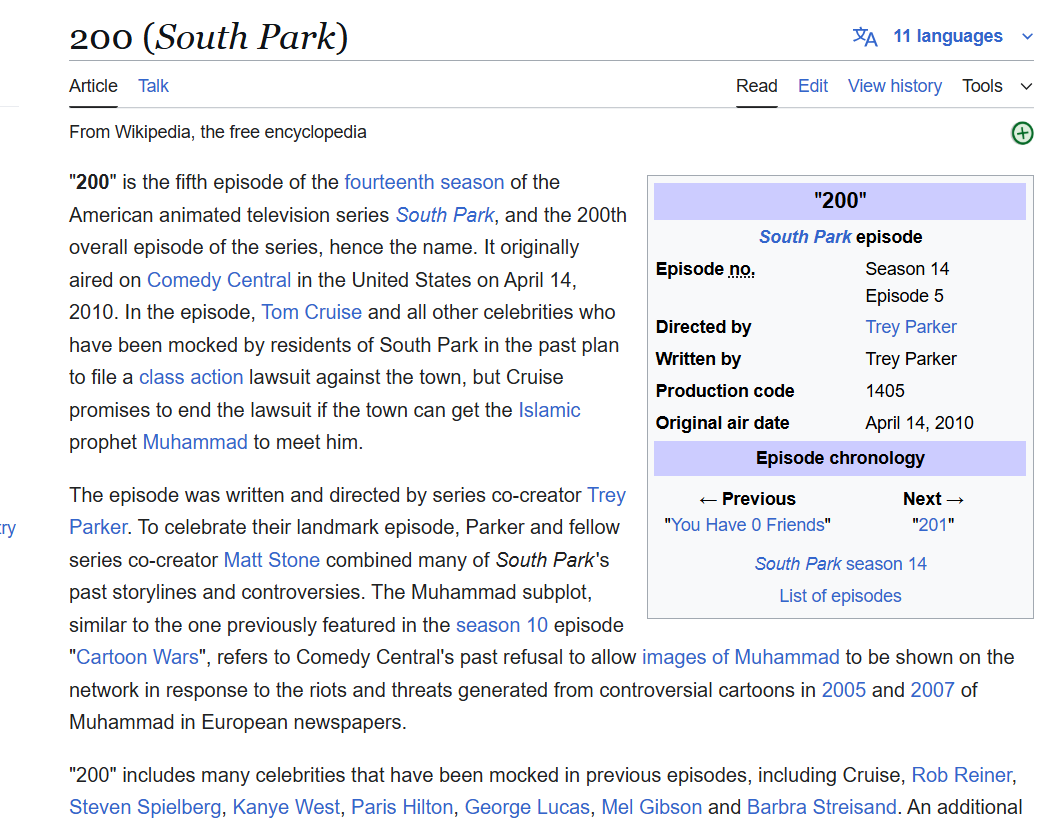Click the original air date April 14, 2010
The height and width of the screenshot is (818, 1041).
pos(920,423)
